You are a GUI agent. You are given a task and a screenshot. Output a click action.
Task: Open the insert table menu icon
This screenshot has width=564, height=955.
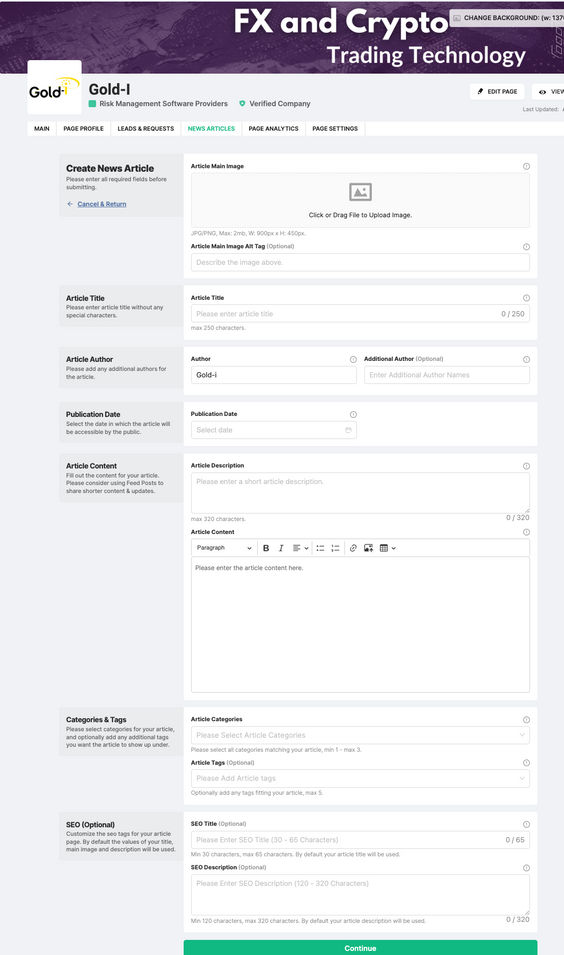[x=387, y=548]
